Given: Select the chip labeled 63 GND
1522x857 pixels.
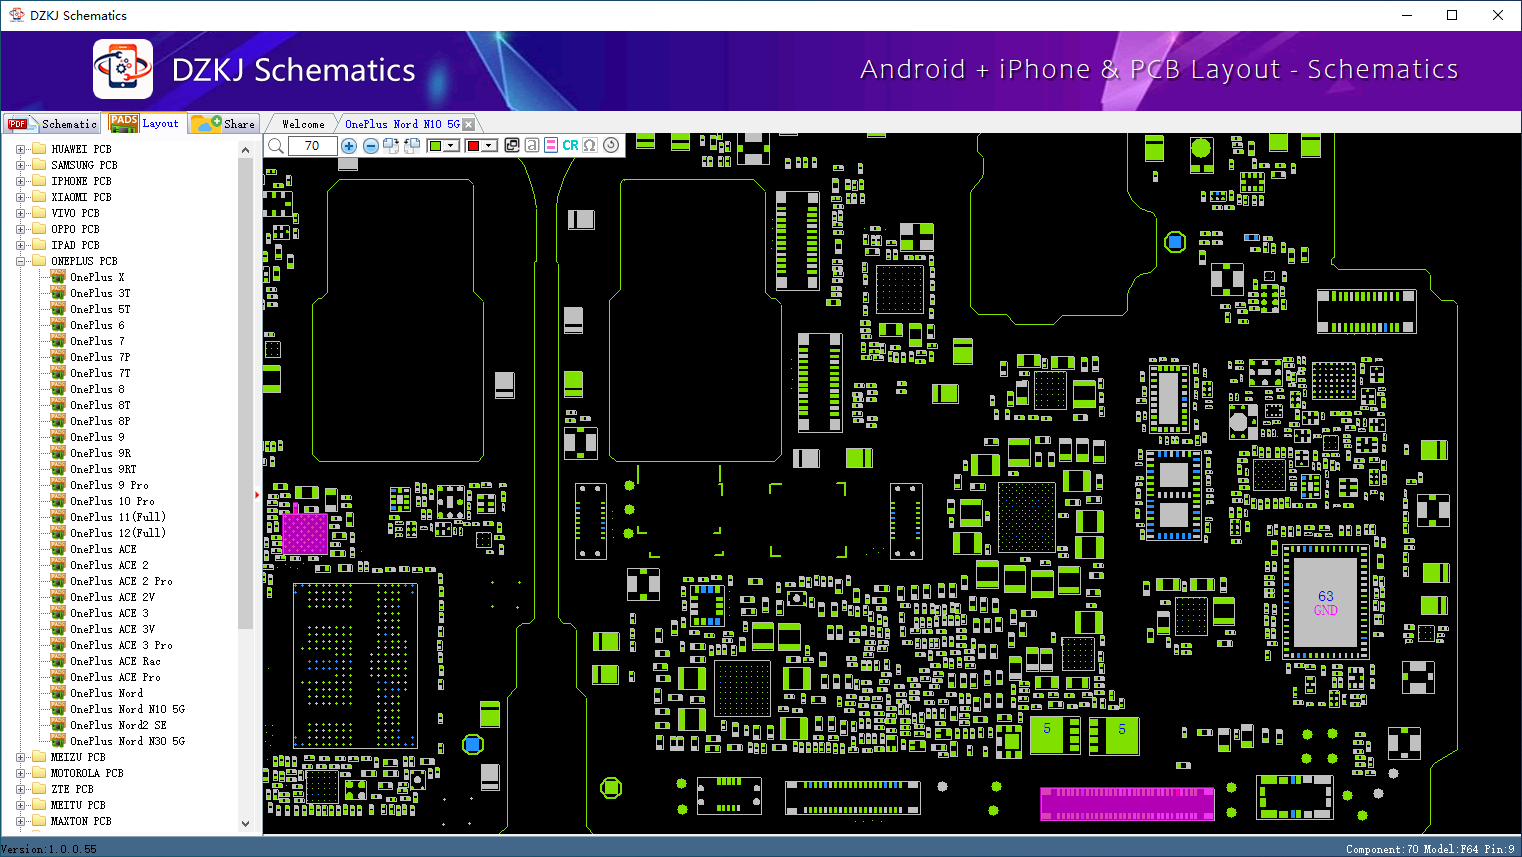Looking at the screenshot, I should [1325, 603].
